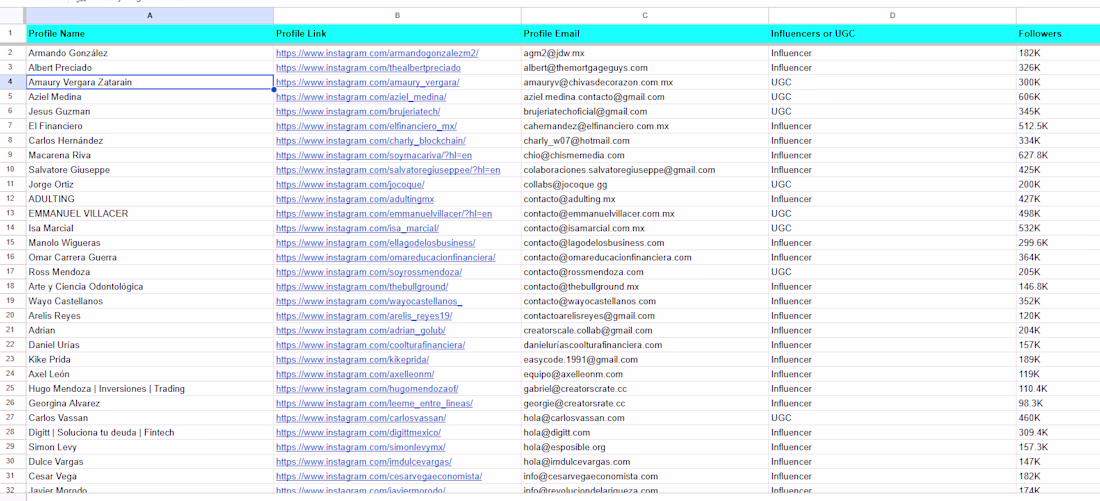Viewport: 1100px width, 501px height.
Task: Select the El Financiero name cell
Action: [149, 126]
